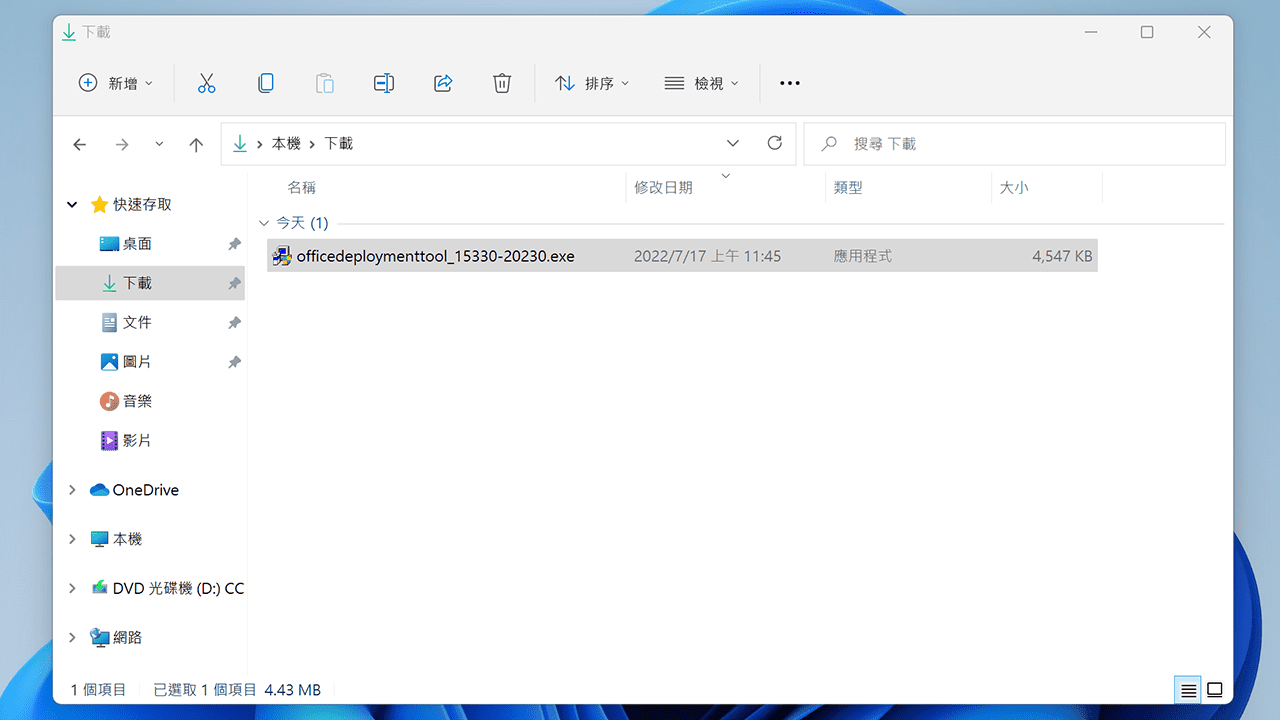Screen dimensions: 1280x720
Task: Switch to details view in the status bar
Action: click(x=1187, y=689)
